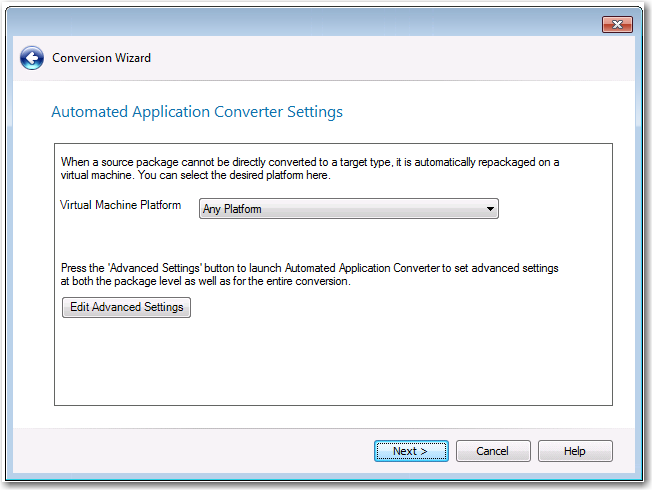Open the Virtual Machine Platform dropdown
Viewport: 652px width, 490px height.
[348, 209]
